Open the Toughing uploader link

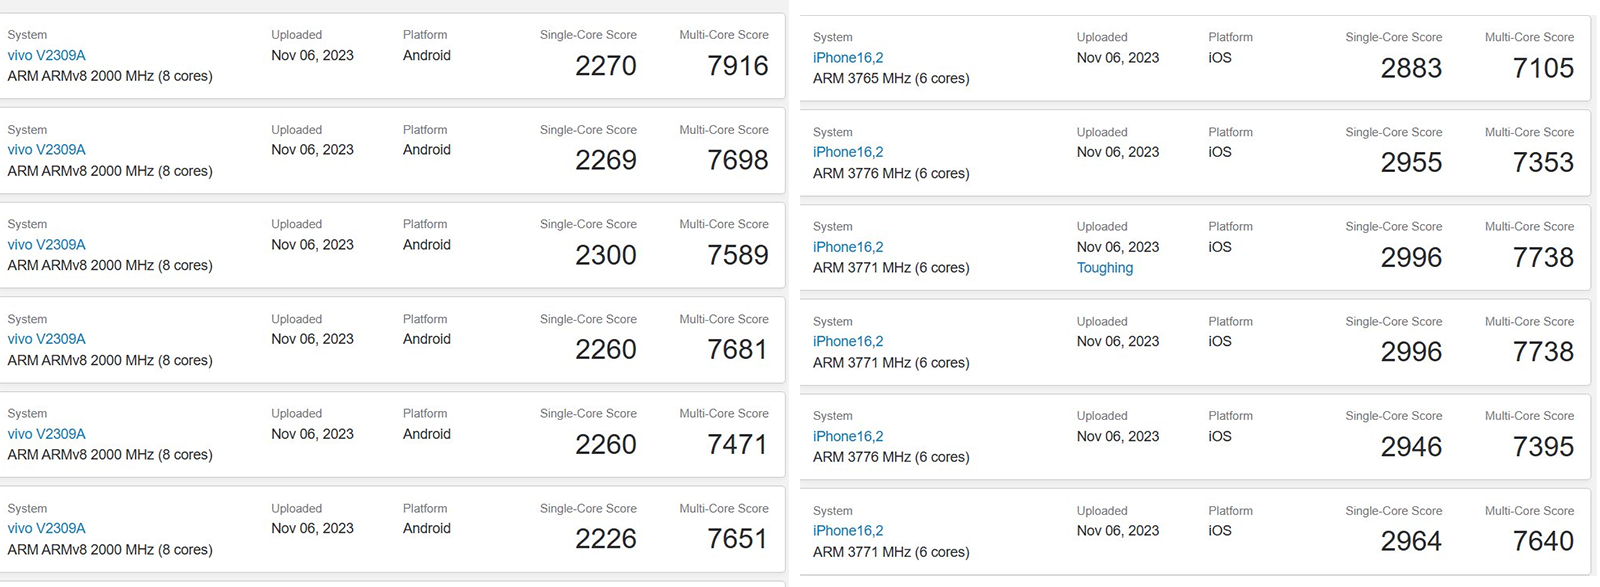pos(1104,268)
